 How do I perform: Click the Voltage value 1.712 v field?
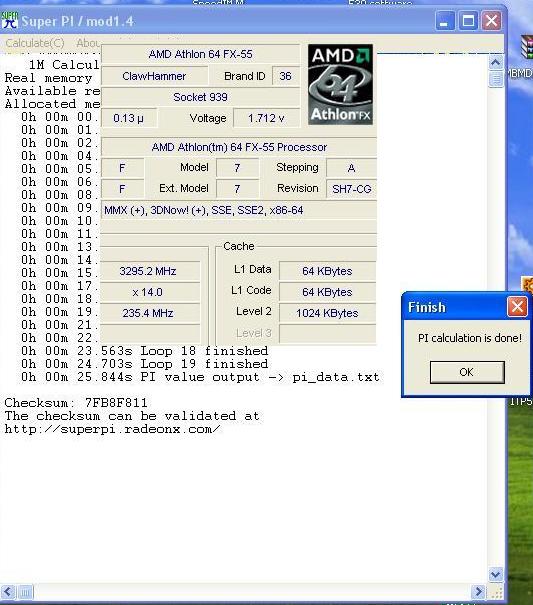266,118
